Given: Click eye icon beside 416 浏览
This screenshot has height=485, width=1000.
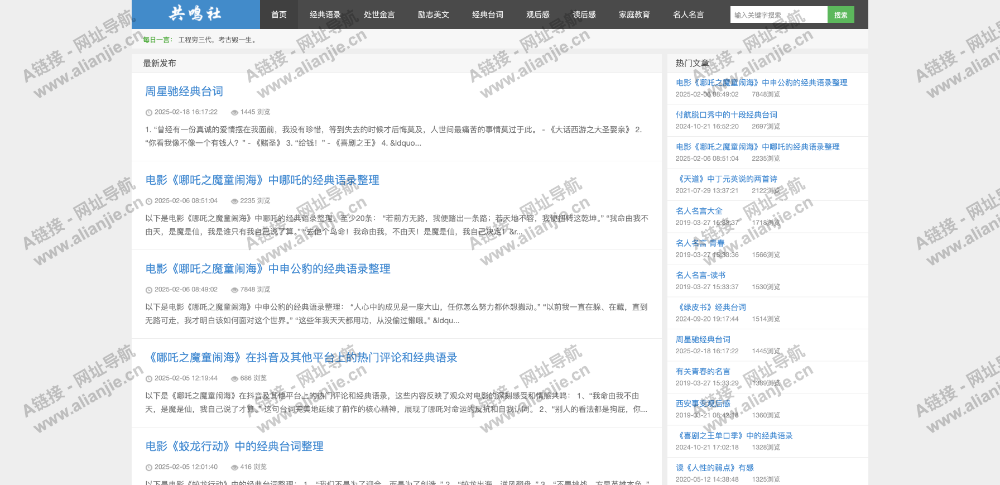Looking at the screenshot, I should pyautogui.click(x=235, y=467).
